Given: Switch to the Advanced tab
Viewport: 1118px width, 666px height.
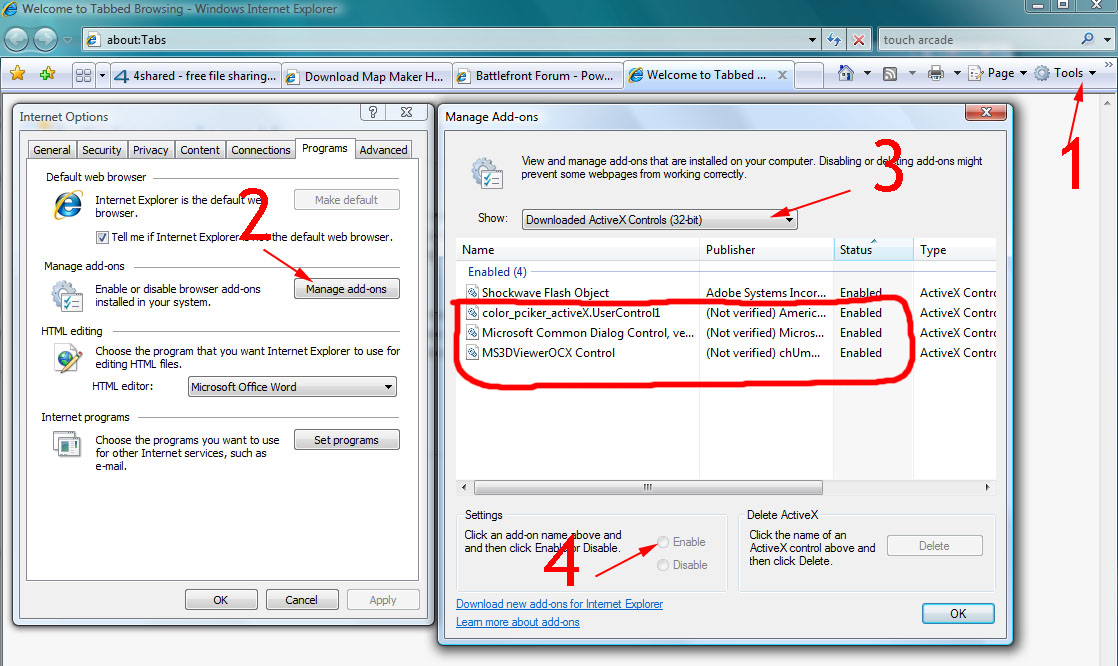Looking at the screenshot, I should pyautogui.click(x=383, y=150).
